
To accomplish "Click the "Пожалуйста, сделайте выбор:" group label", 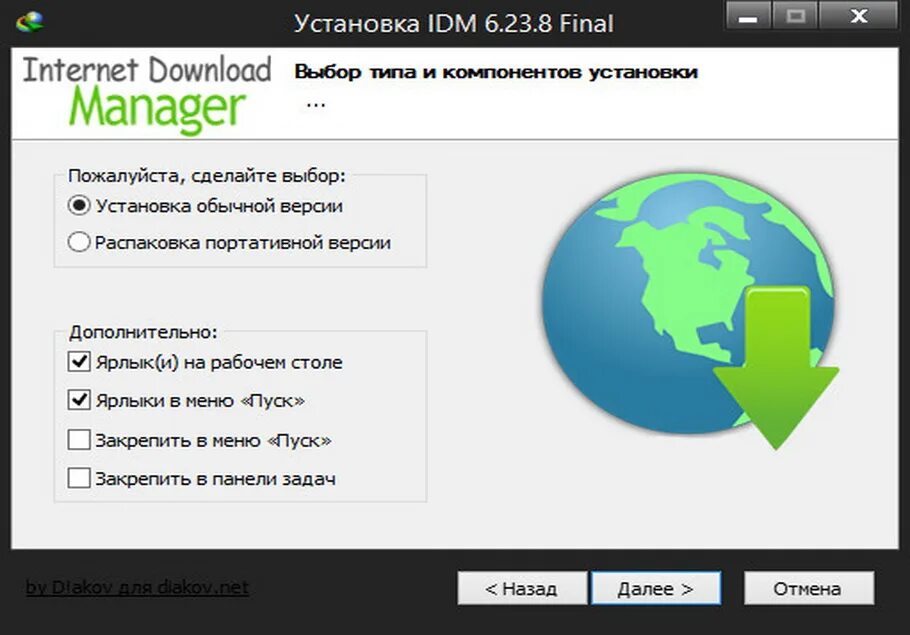I will tap(207, 175).
